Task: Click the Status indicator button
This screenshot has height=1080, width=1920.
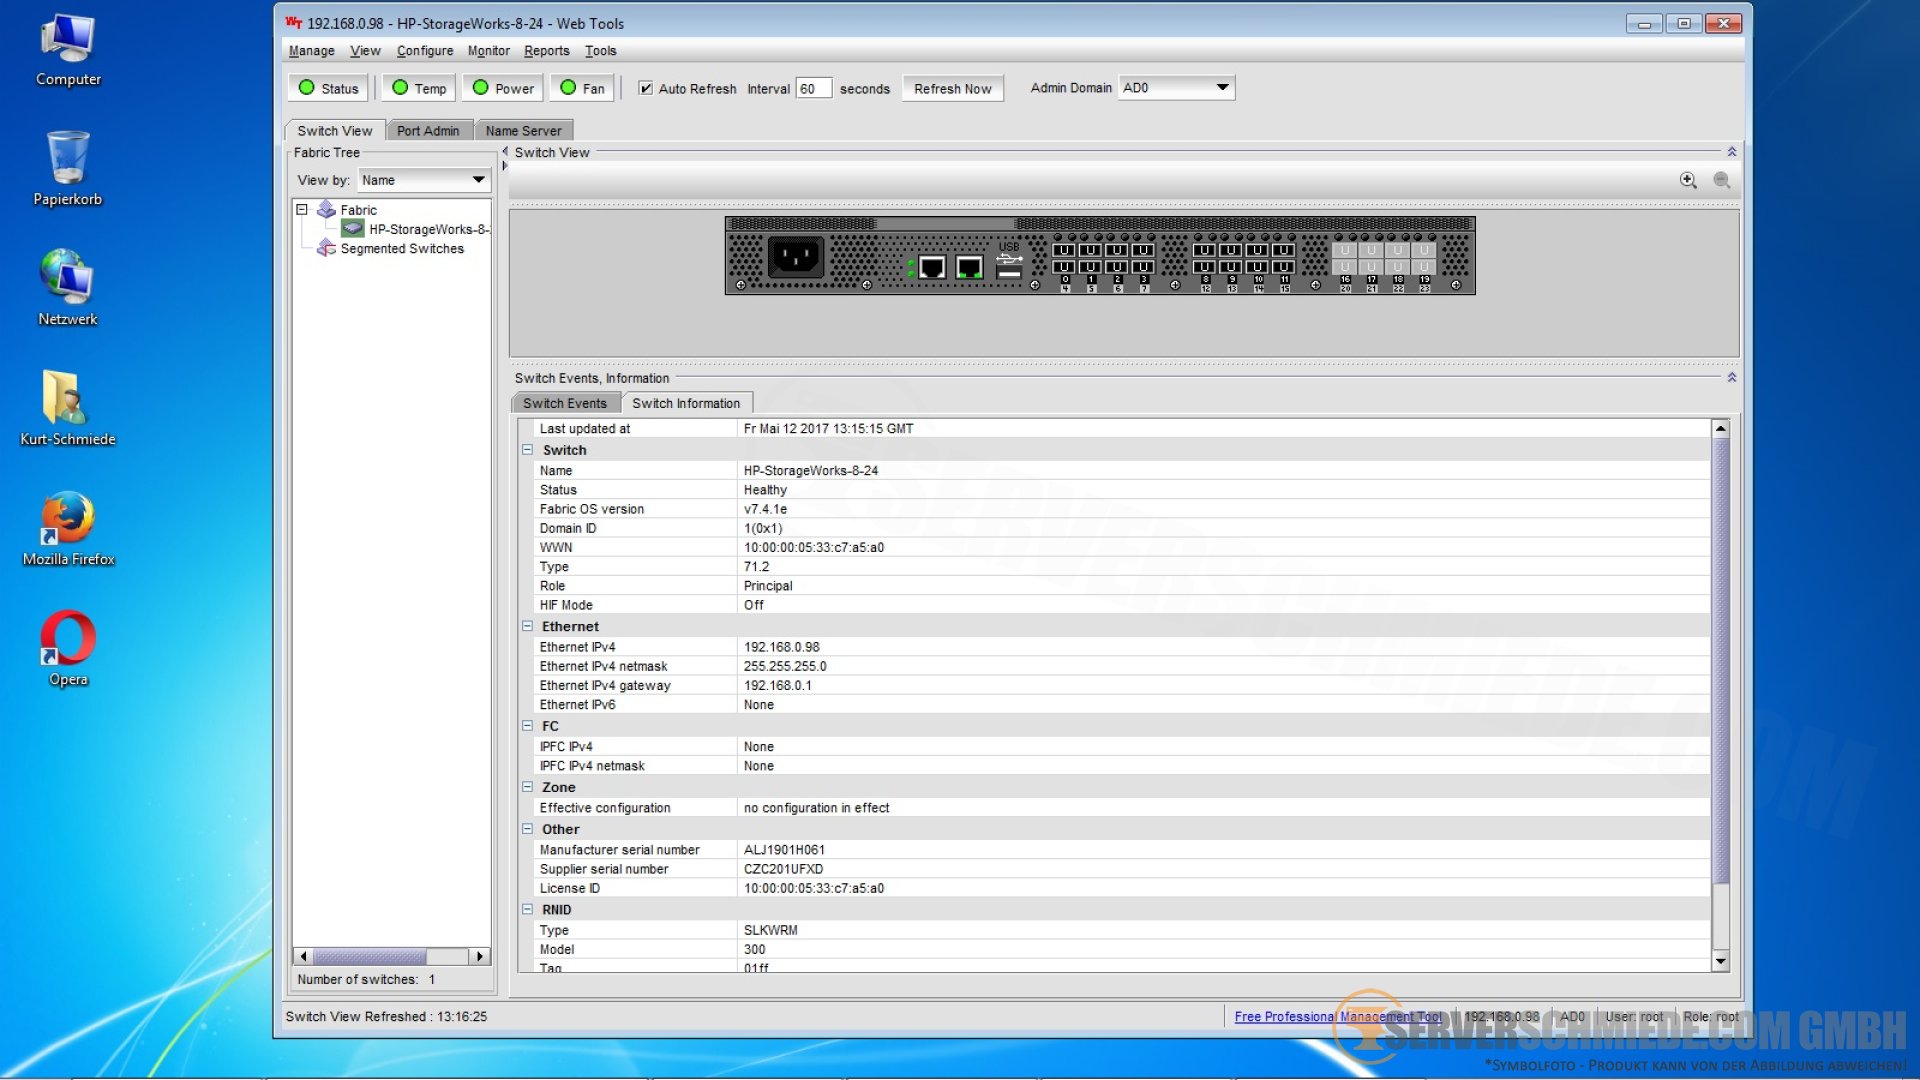Action: coord(329,88)
